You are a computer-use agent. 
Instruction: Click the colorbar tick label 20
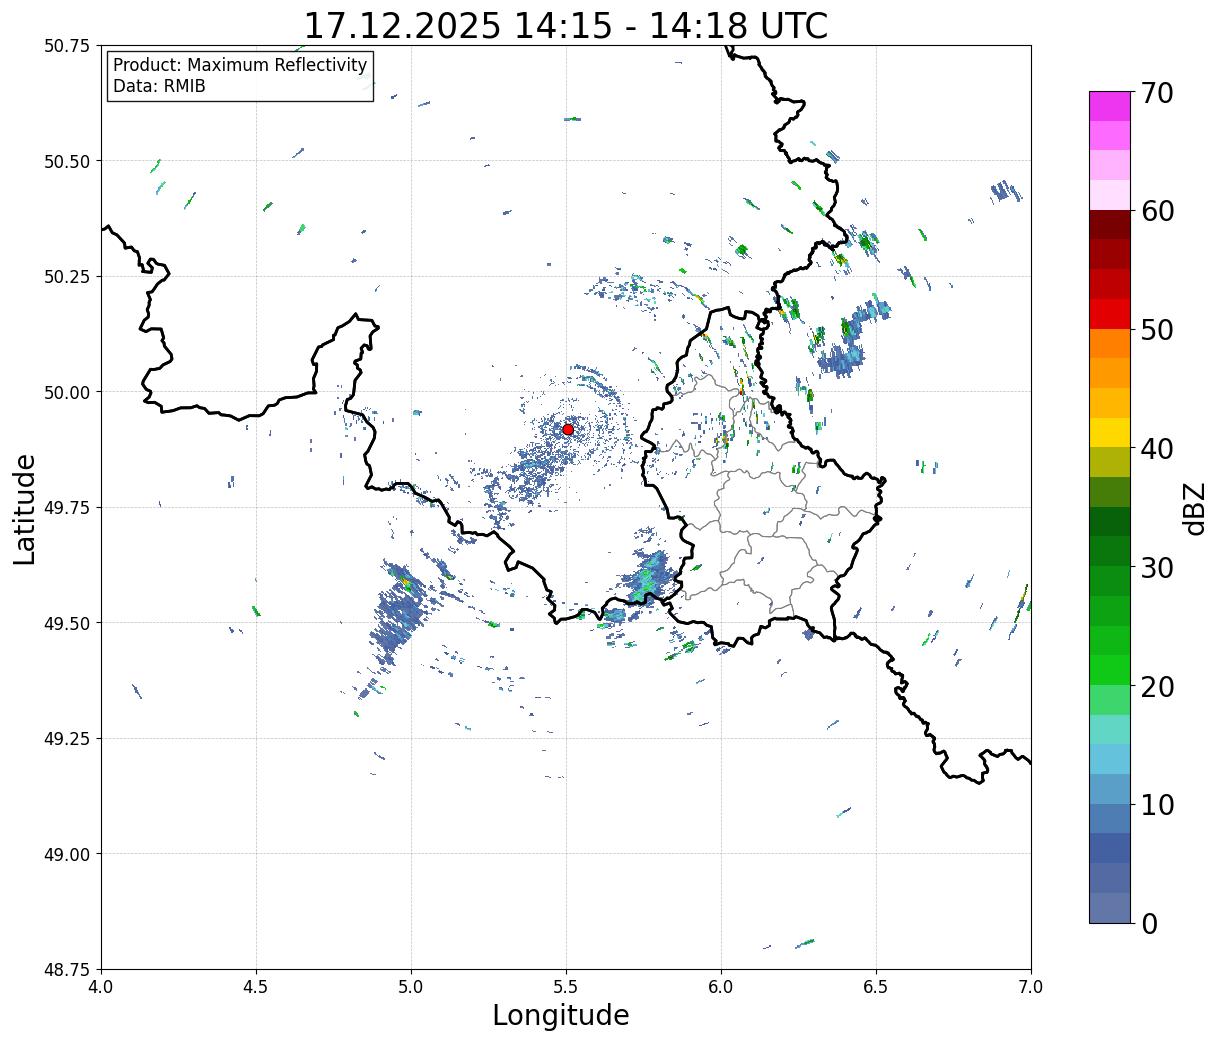point(1157,687)
